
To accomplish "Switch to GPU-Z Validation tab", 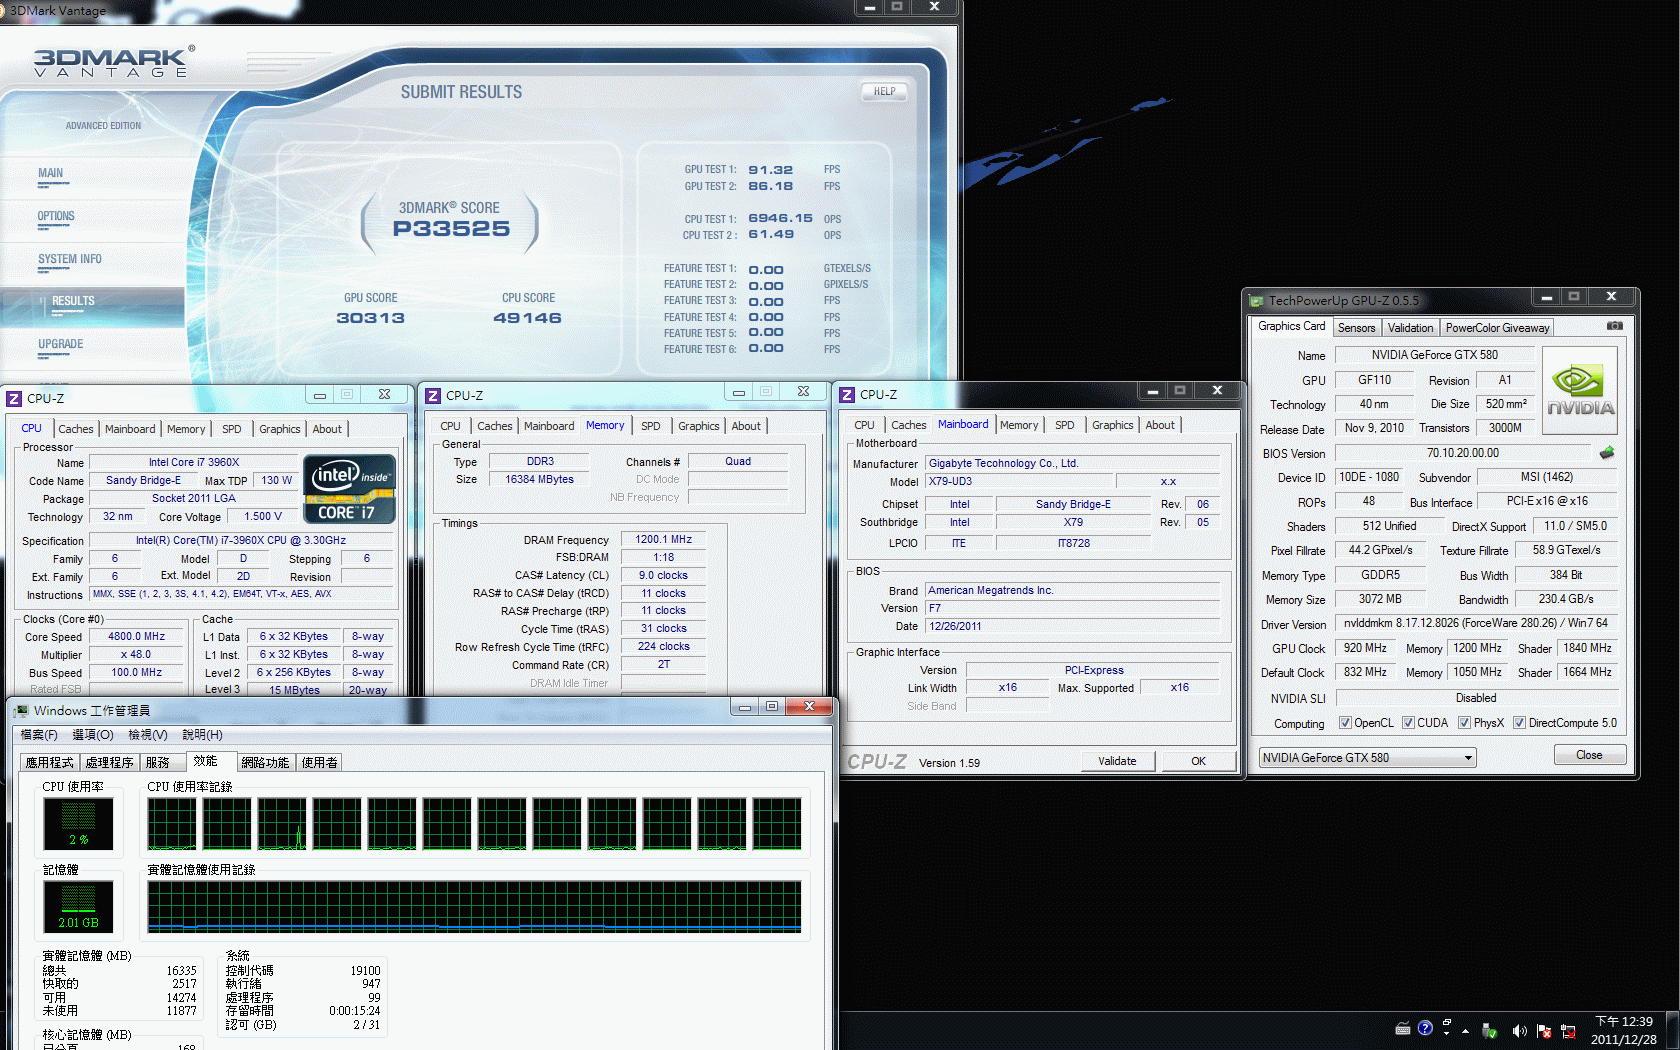I will 1410,328.
